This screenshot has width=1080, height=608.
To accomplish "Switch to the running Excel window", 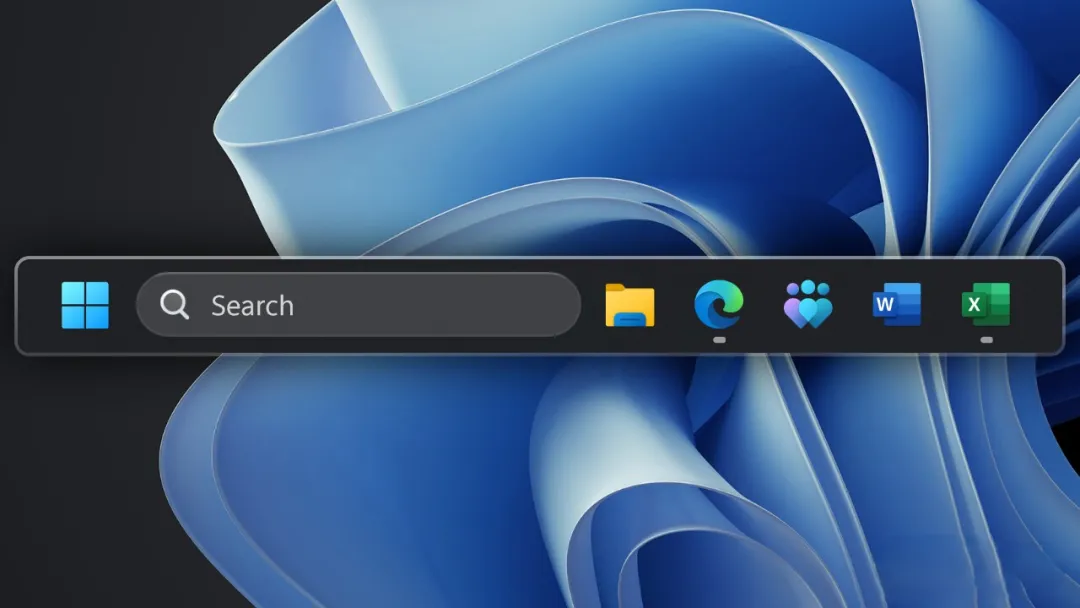I will click(986, 304).
